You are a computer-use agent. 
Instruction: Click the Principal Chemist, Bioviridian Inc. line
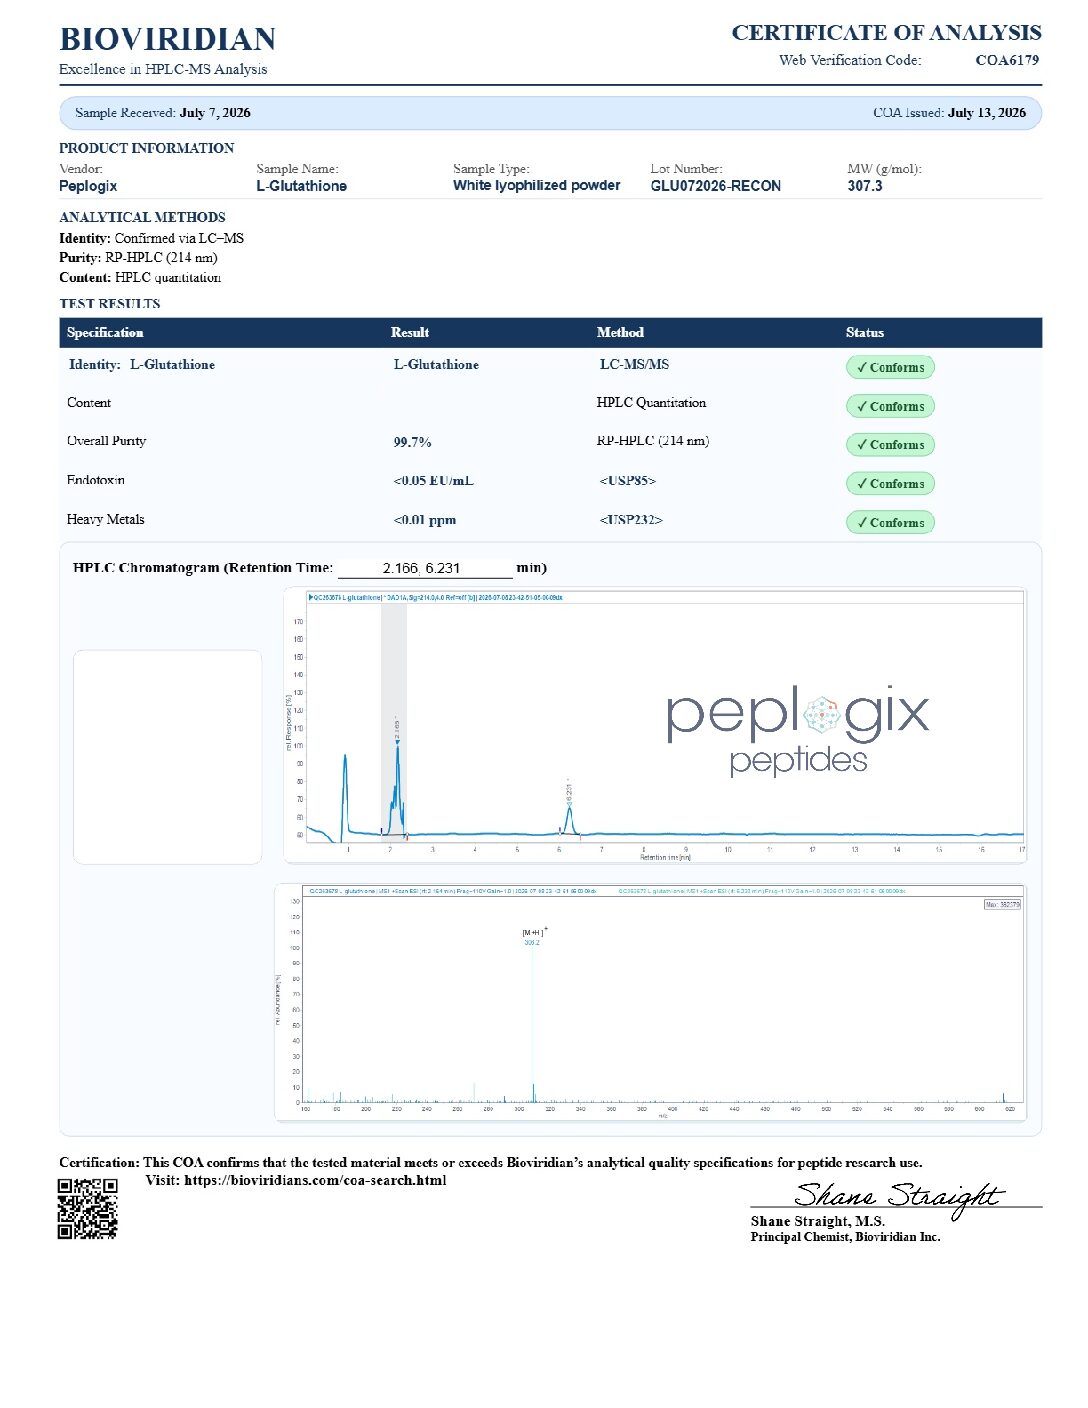[x=845, y=1237]
